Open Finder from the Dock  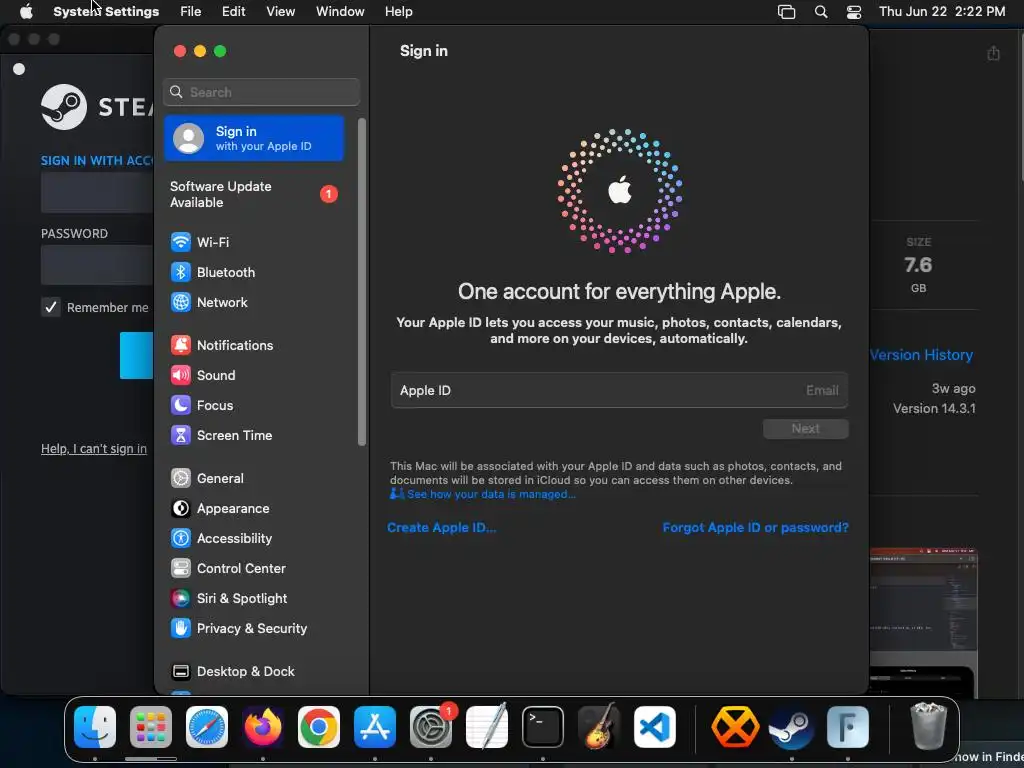point(95,727)
